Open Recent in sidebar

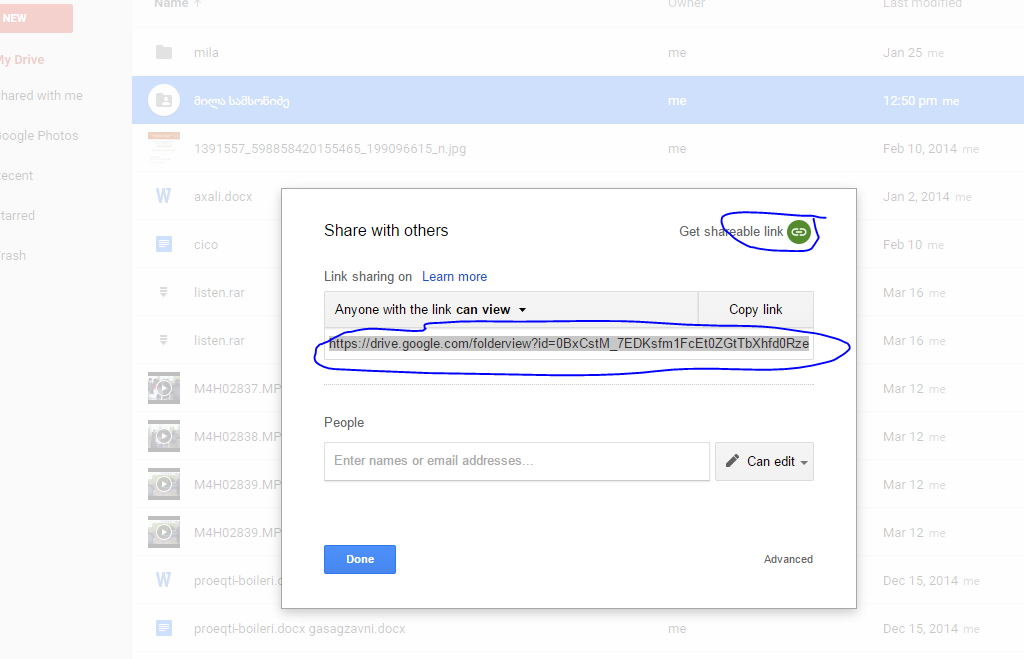[16, 175]
